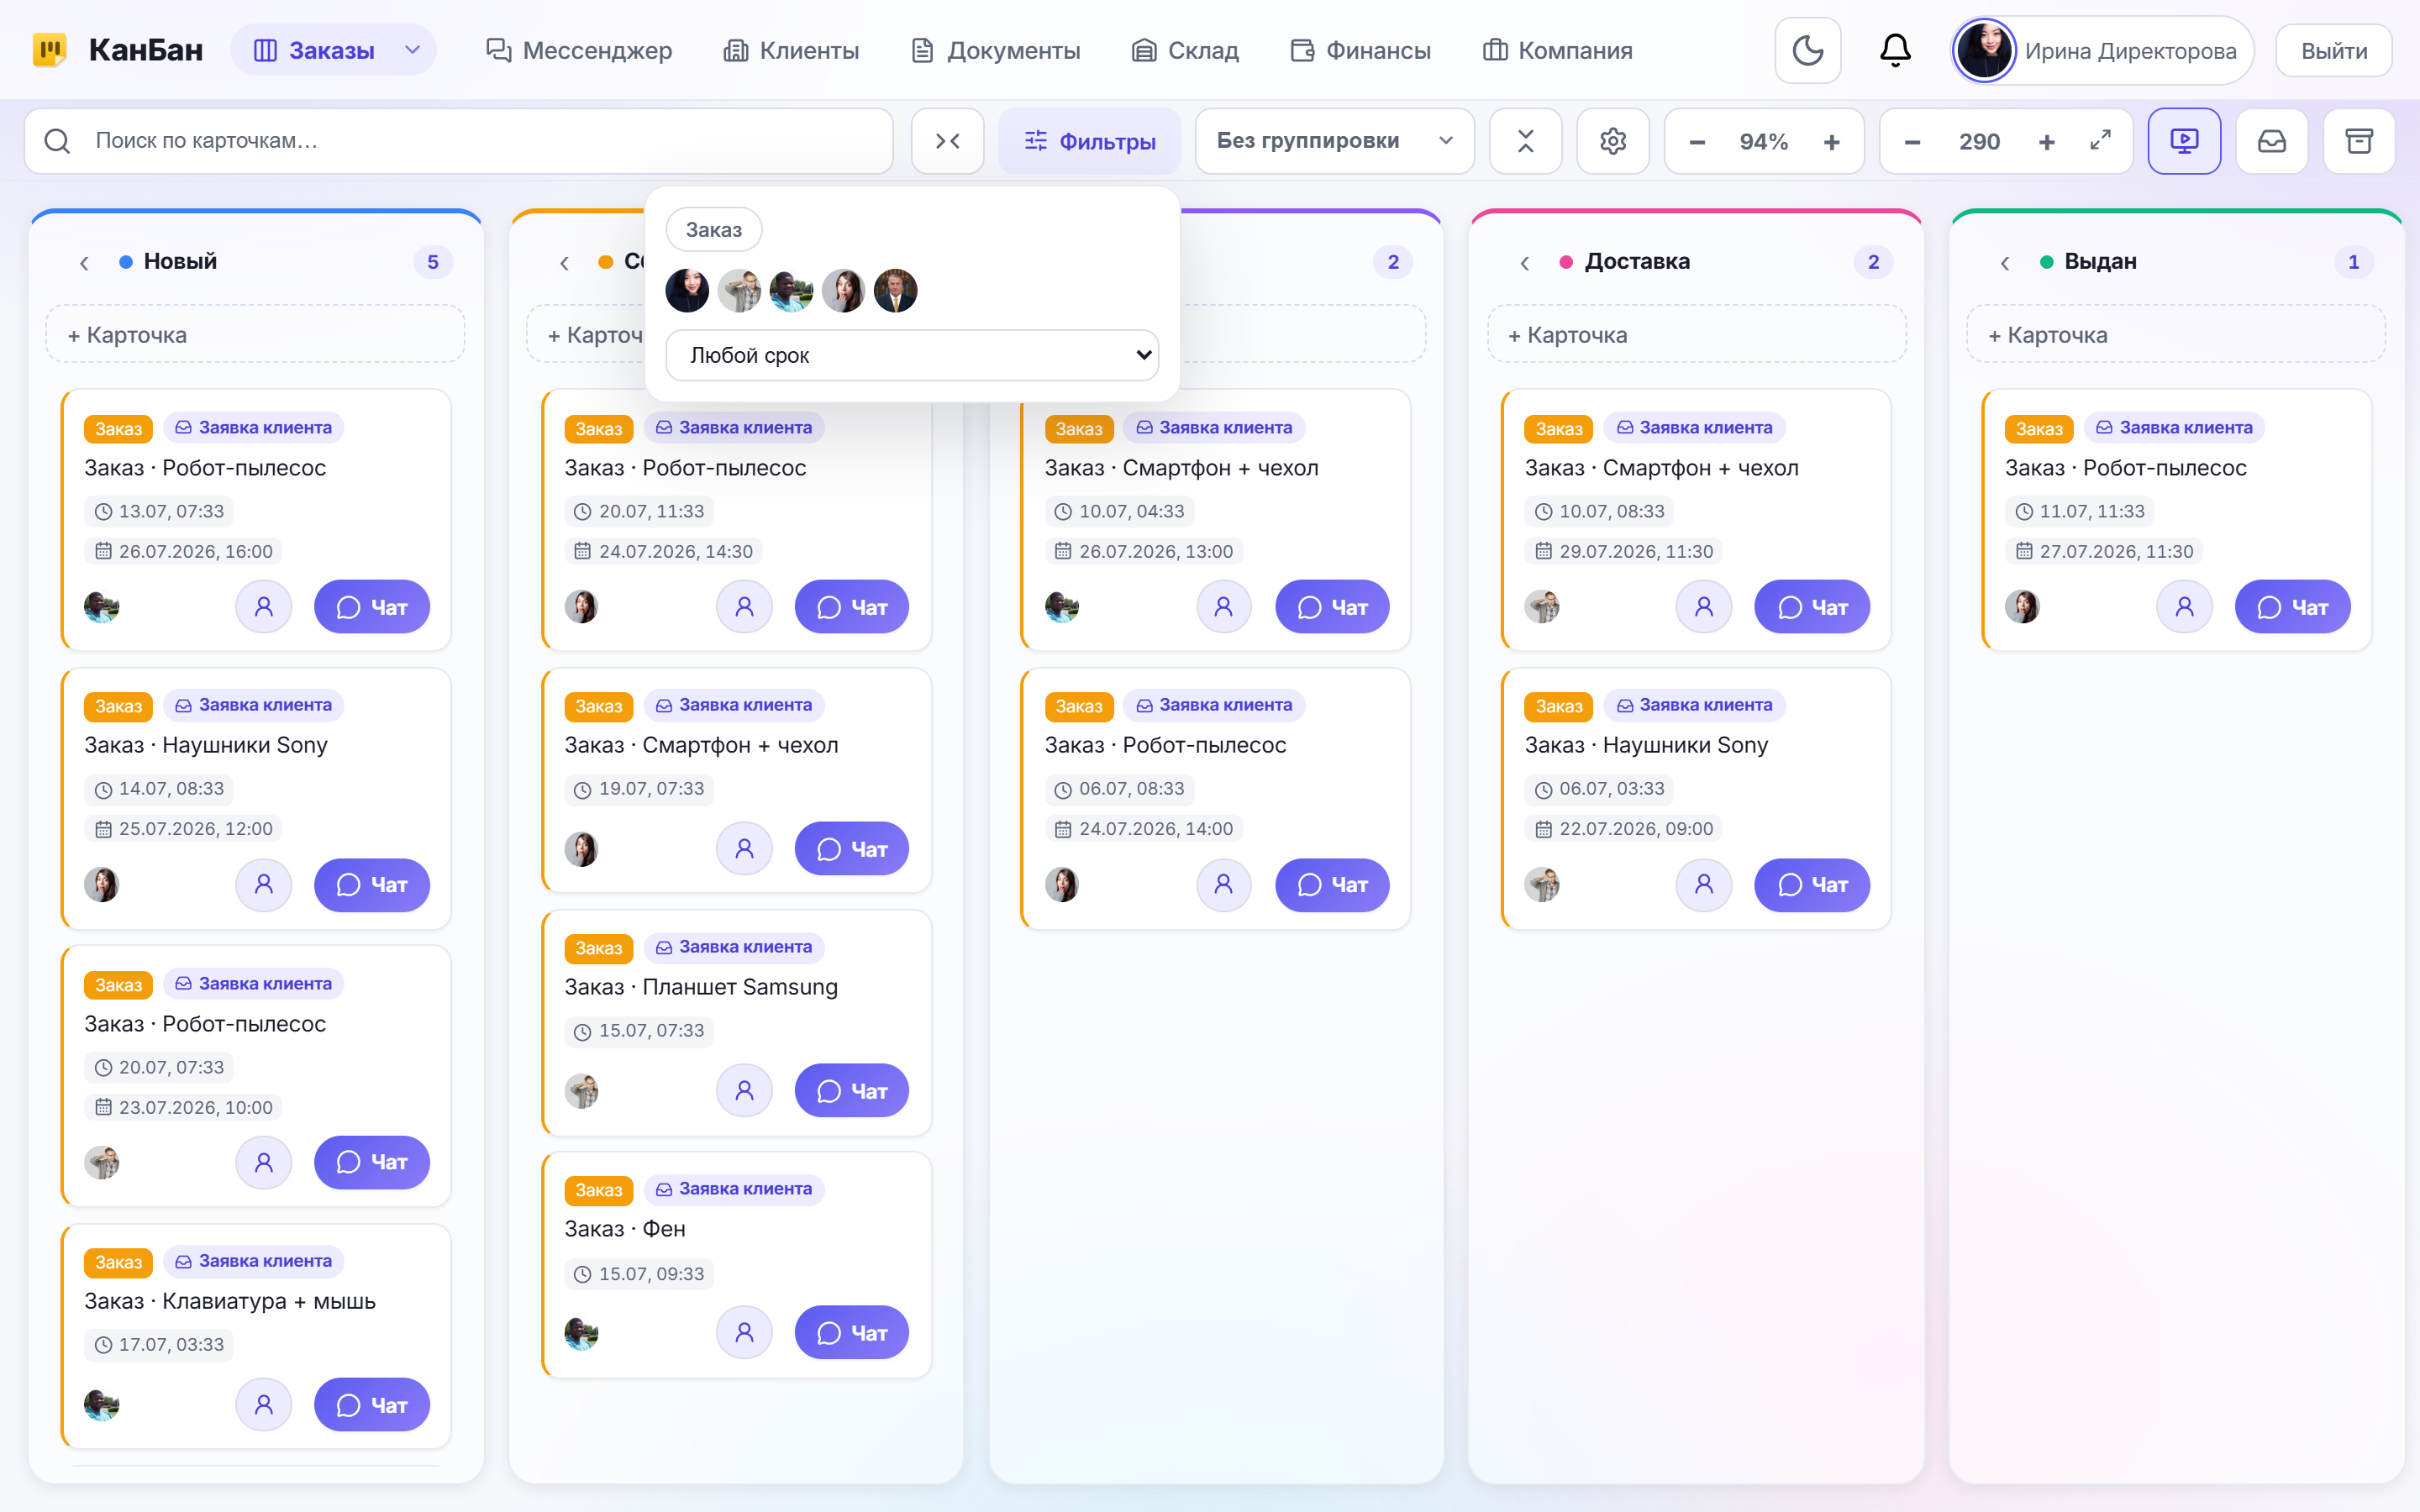Click person icon on Клавиатура + мышь card
The image size is (2420, 1512).
point(263,1405)
